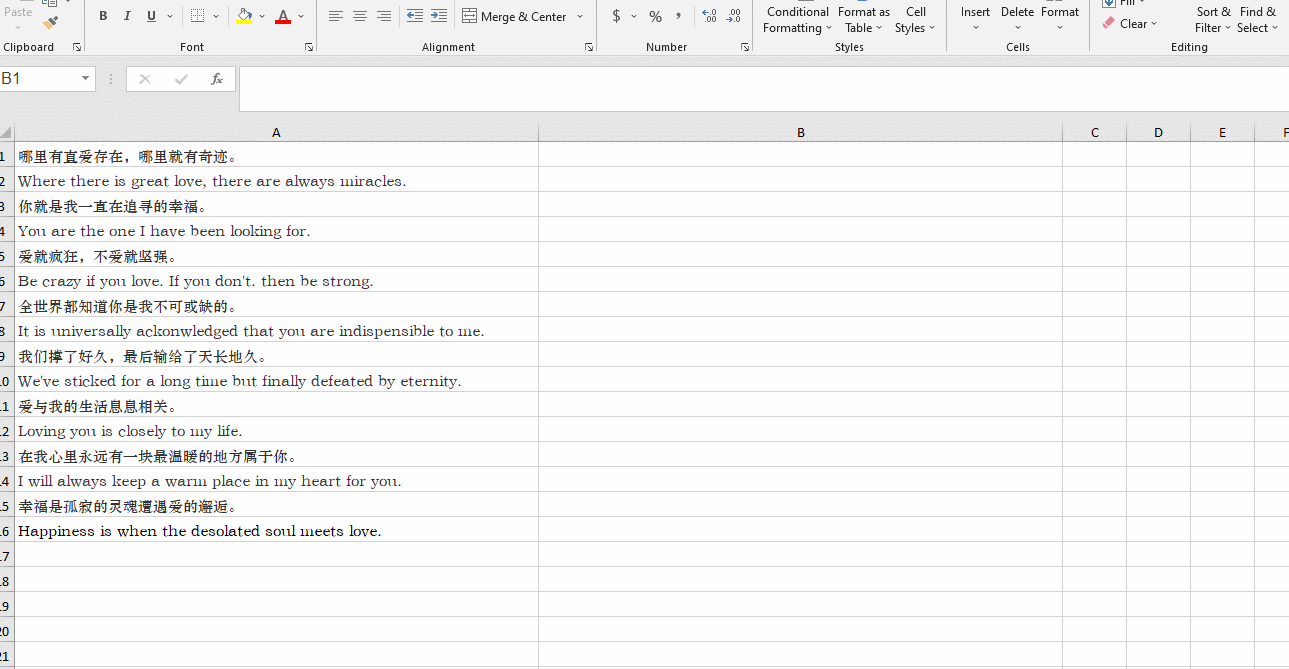
Task: Select cell 'Loving you is closely to my life.'
Action: click(x=276, y=430)
